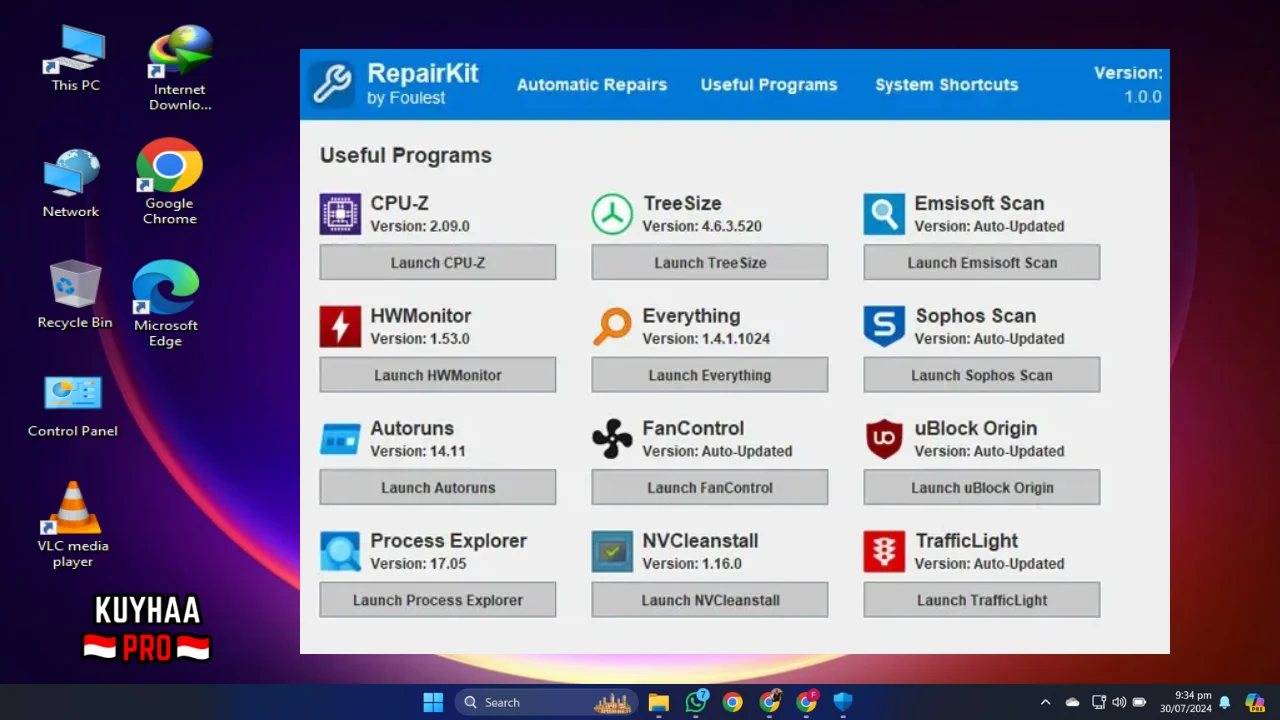Viewport: 1280px width, 720px height.
Task: Click the HWMonitor red lightning icon
Action: [340, 327]
